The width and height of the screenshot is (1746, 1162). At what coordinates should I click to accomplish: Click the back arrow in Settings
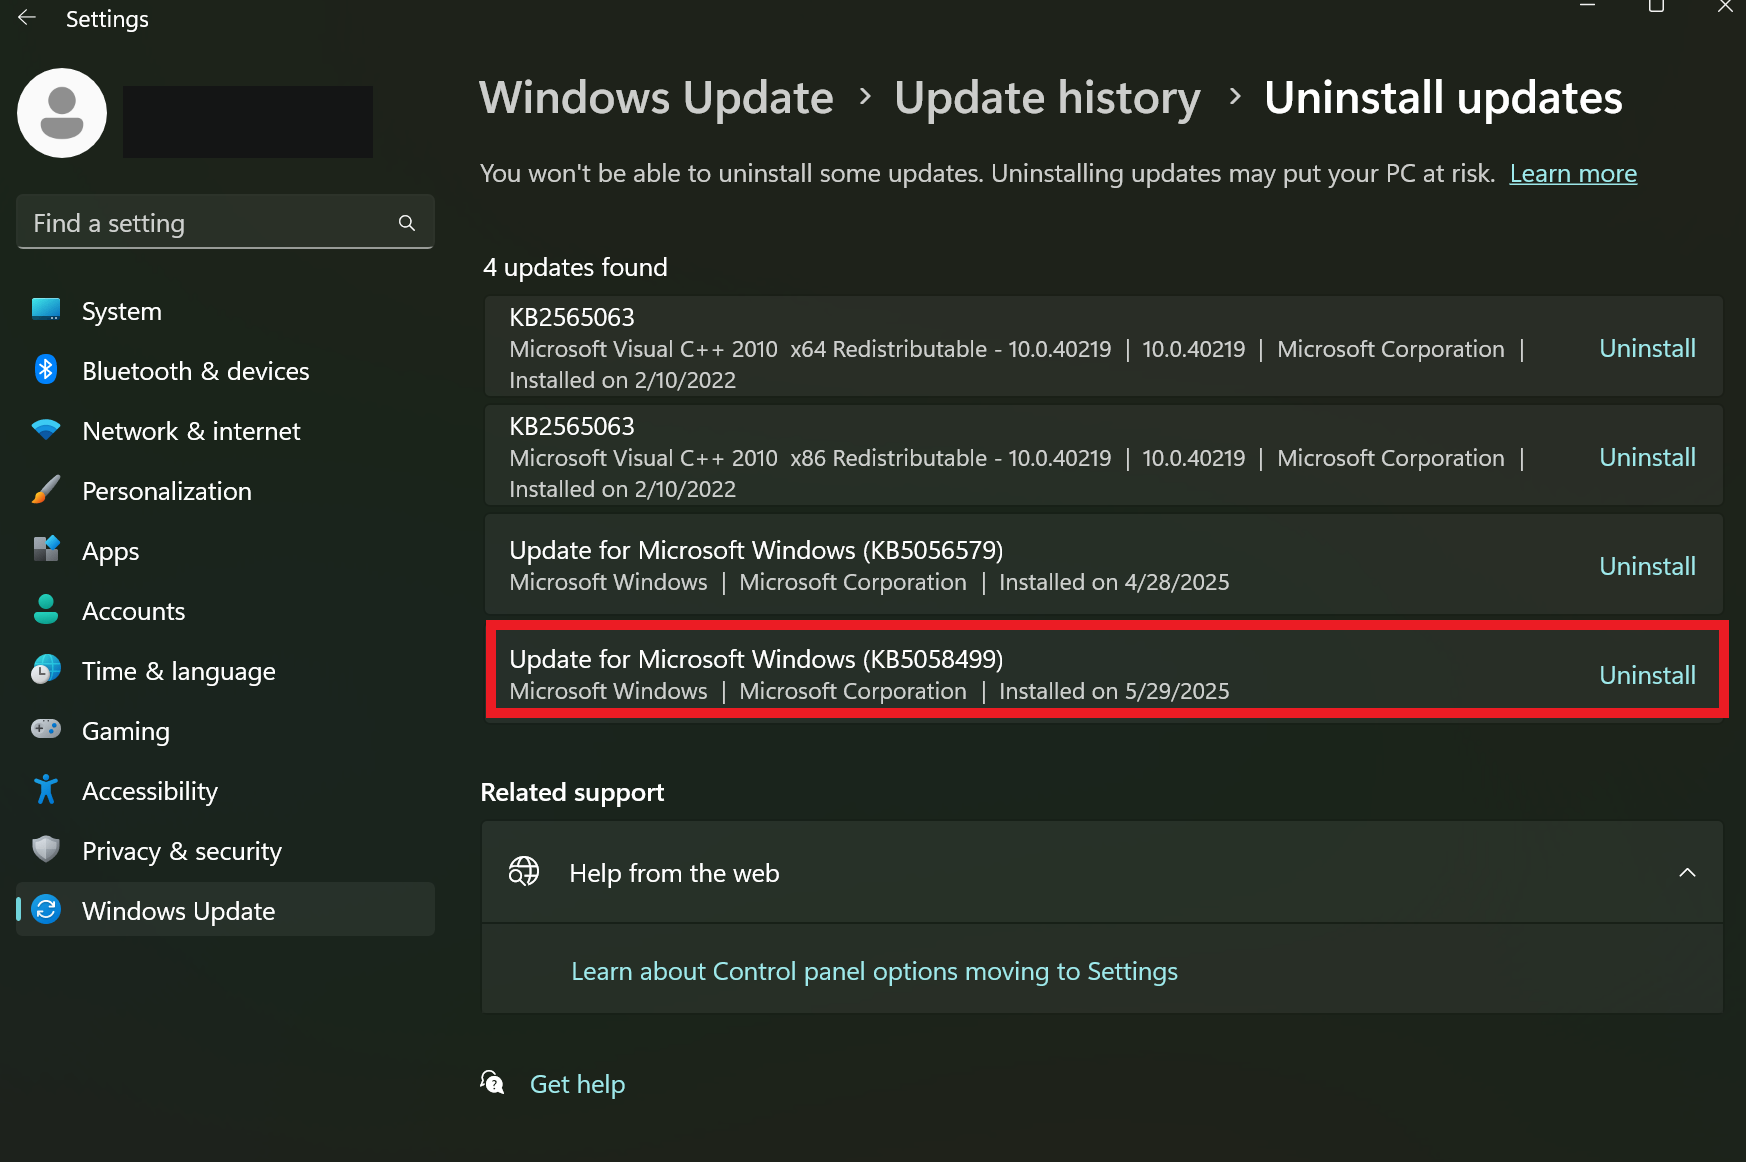point(27,18)
